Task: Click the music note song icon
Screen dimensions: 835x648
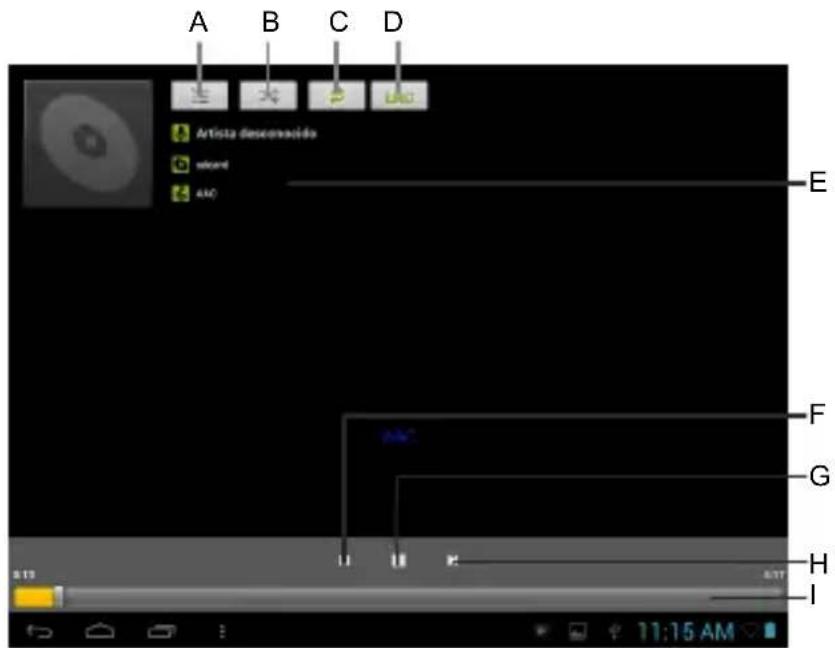Action: [x=180, y=193]
